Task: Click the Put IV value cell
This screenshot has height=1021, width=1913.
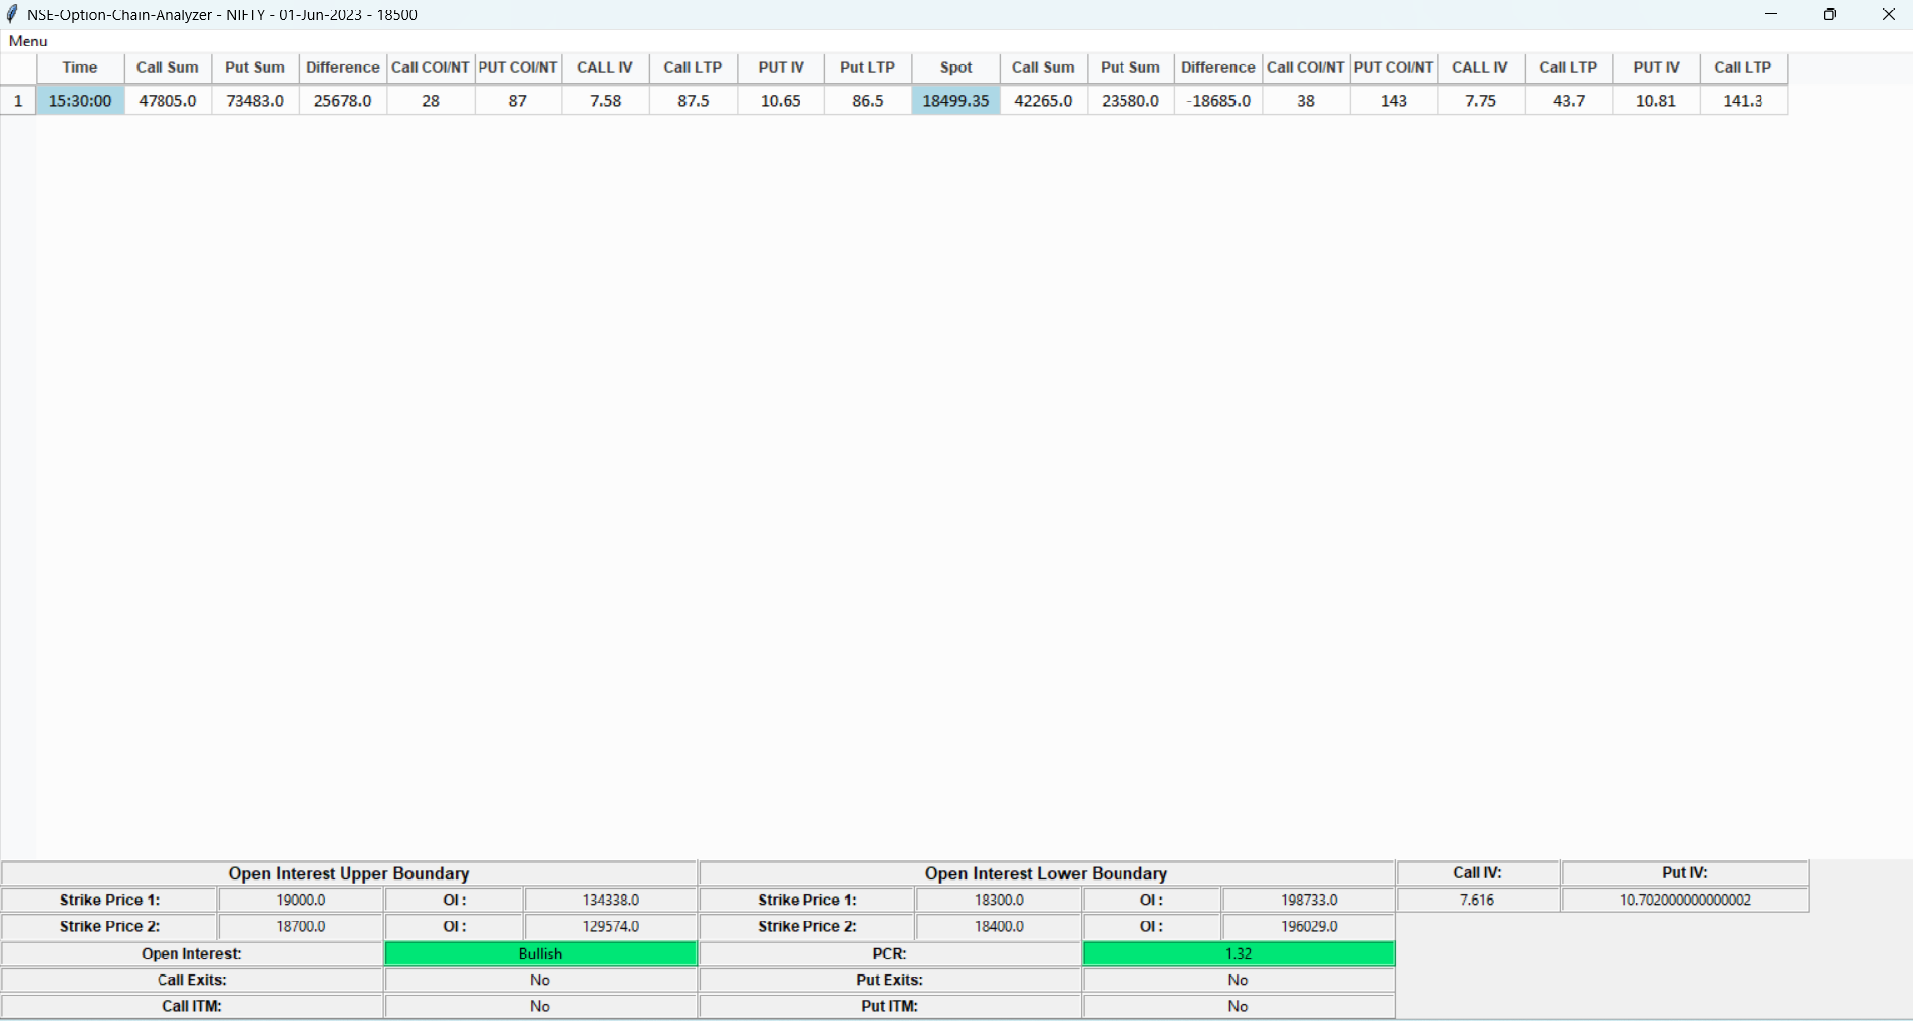Action: pyautogui.click(x=1684, y=899)
